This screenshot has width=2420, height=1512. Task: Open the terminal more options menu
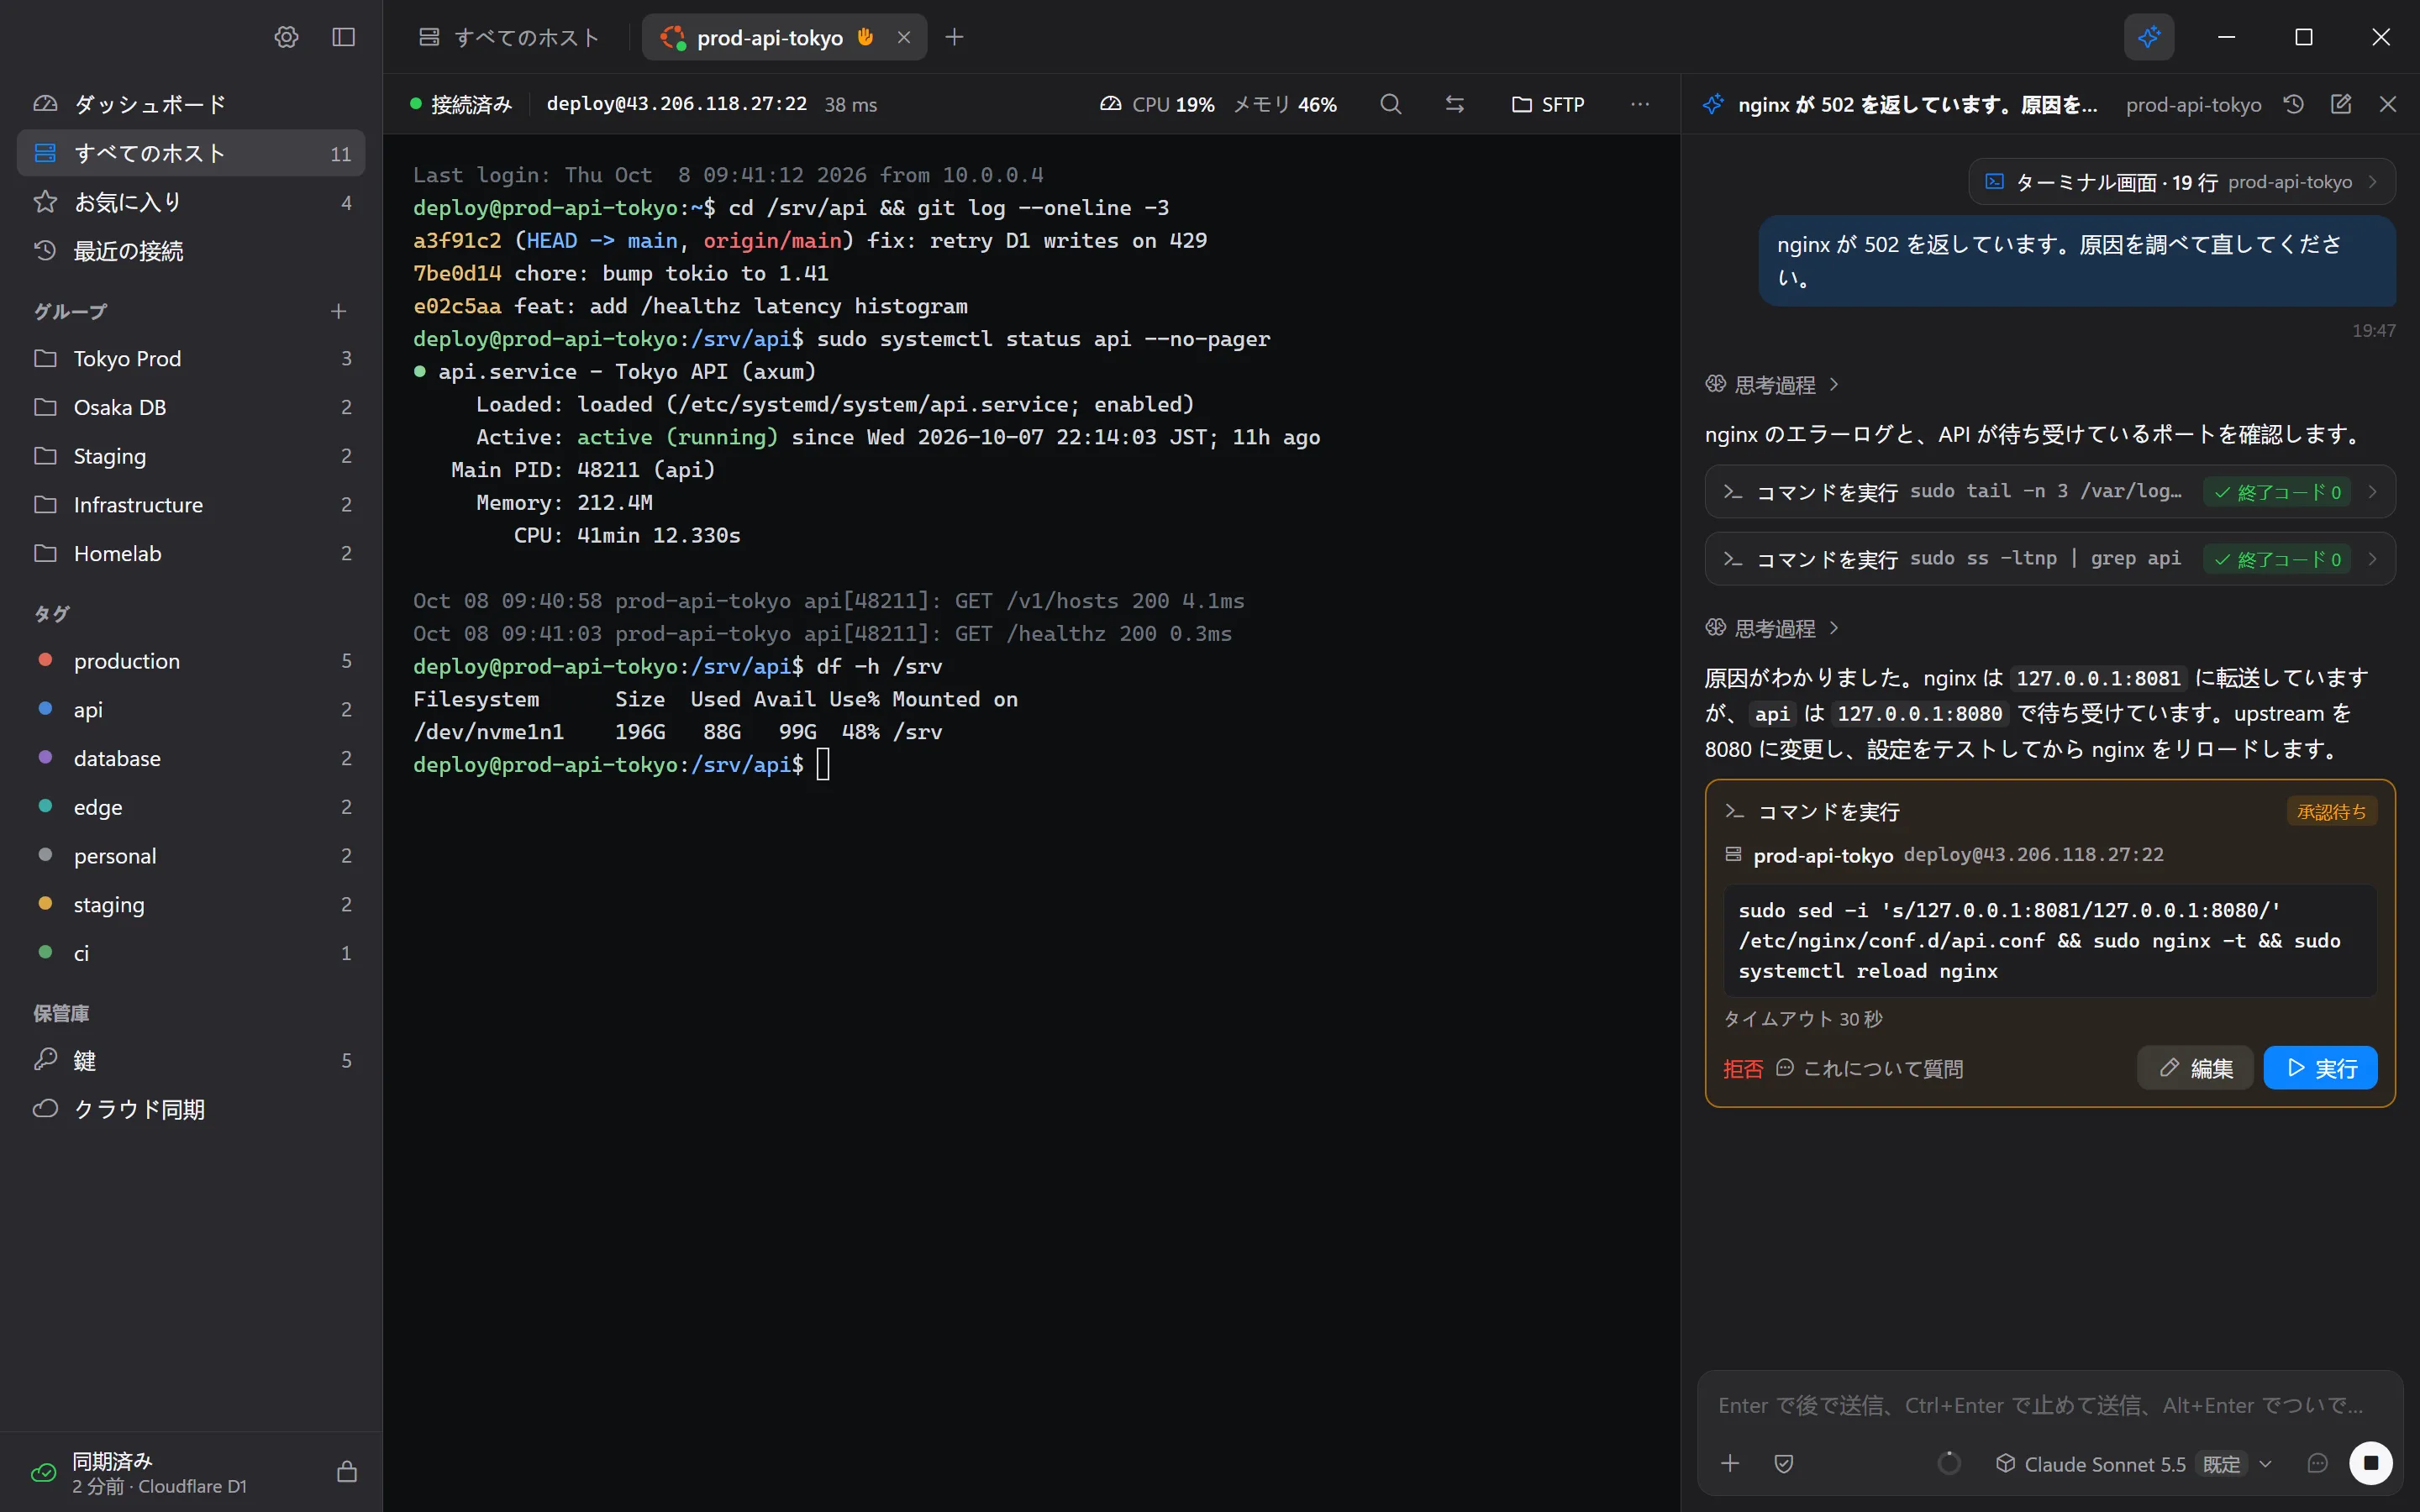tap(1640, 104)
